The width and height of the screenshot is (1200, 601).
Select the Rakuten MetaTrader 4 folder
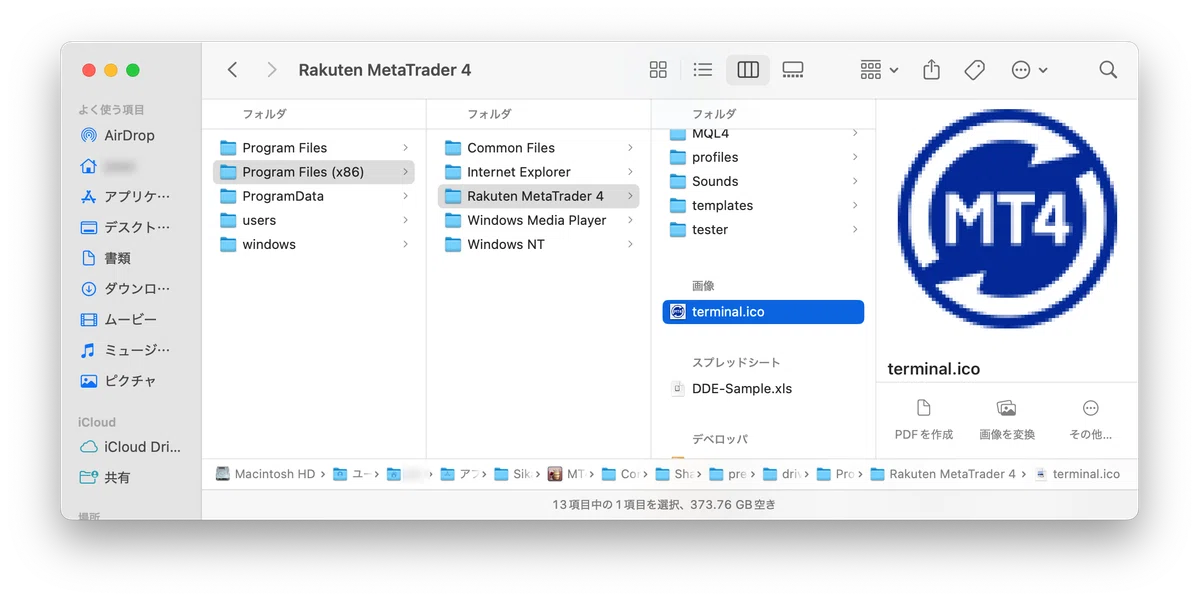[x=538, y=196]
